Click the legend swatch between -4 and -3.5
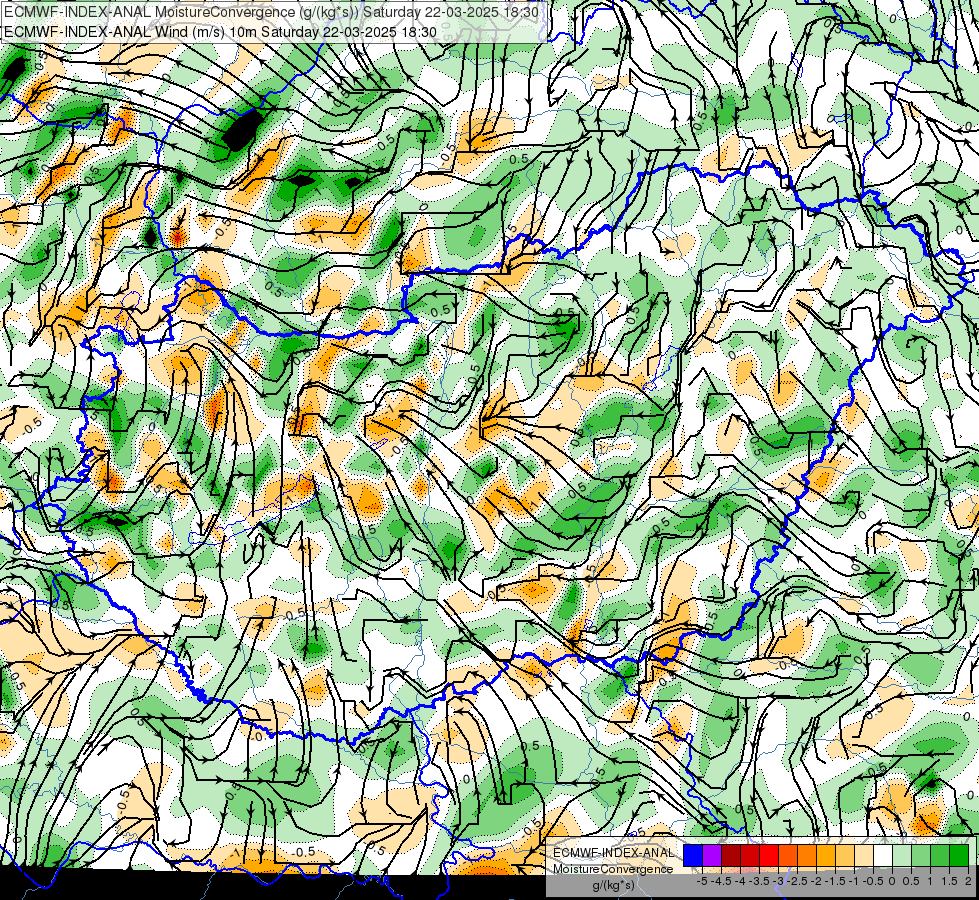The width and height of the screenshot is (979, 900). coord(750,856)
